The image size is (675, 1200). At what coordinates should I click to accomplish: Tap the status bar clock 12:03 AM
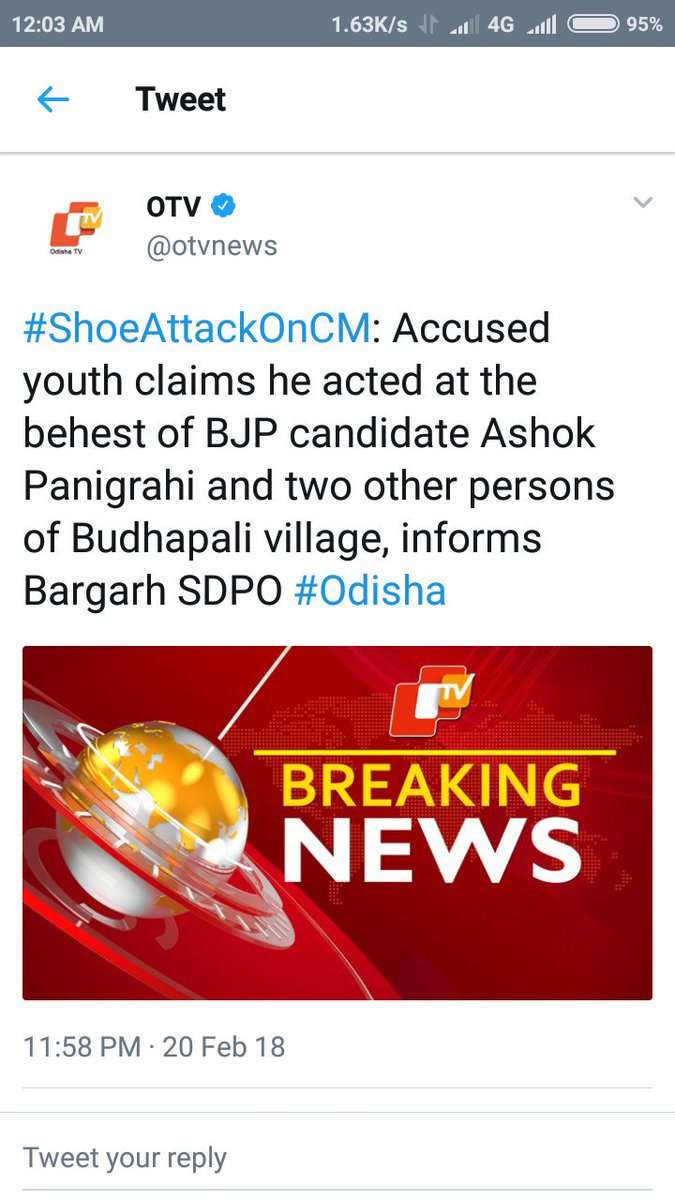pos(59,24)
